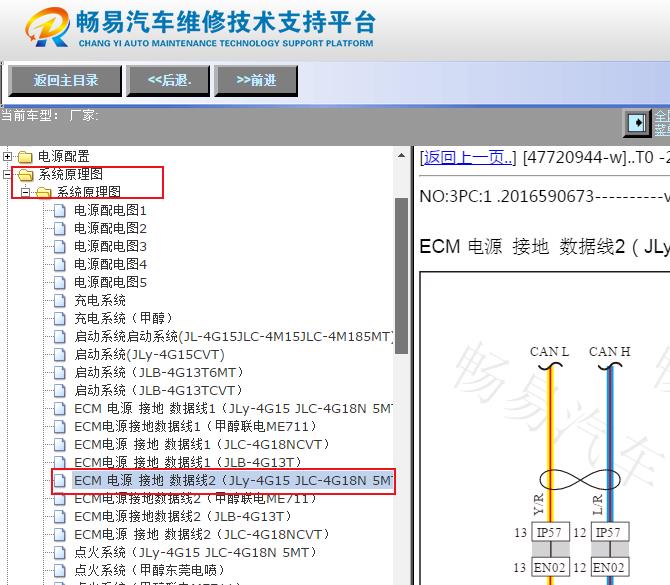Screen dimensions: 670x585
Task: Click document icon beside 充电系统（甲醇）
Action: point(60,318)
